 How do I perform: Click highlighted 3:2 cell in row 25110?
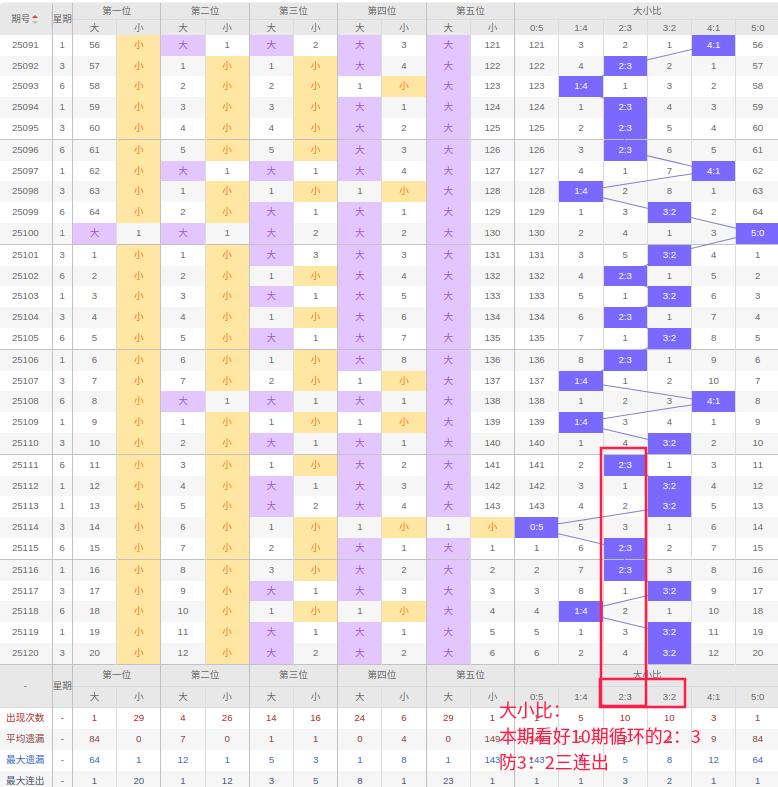pos(669,443)
